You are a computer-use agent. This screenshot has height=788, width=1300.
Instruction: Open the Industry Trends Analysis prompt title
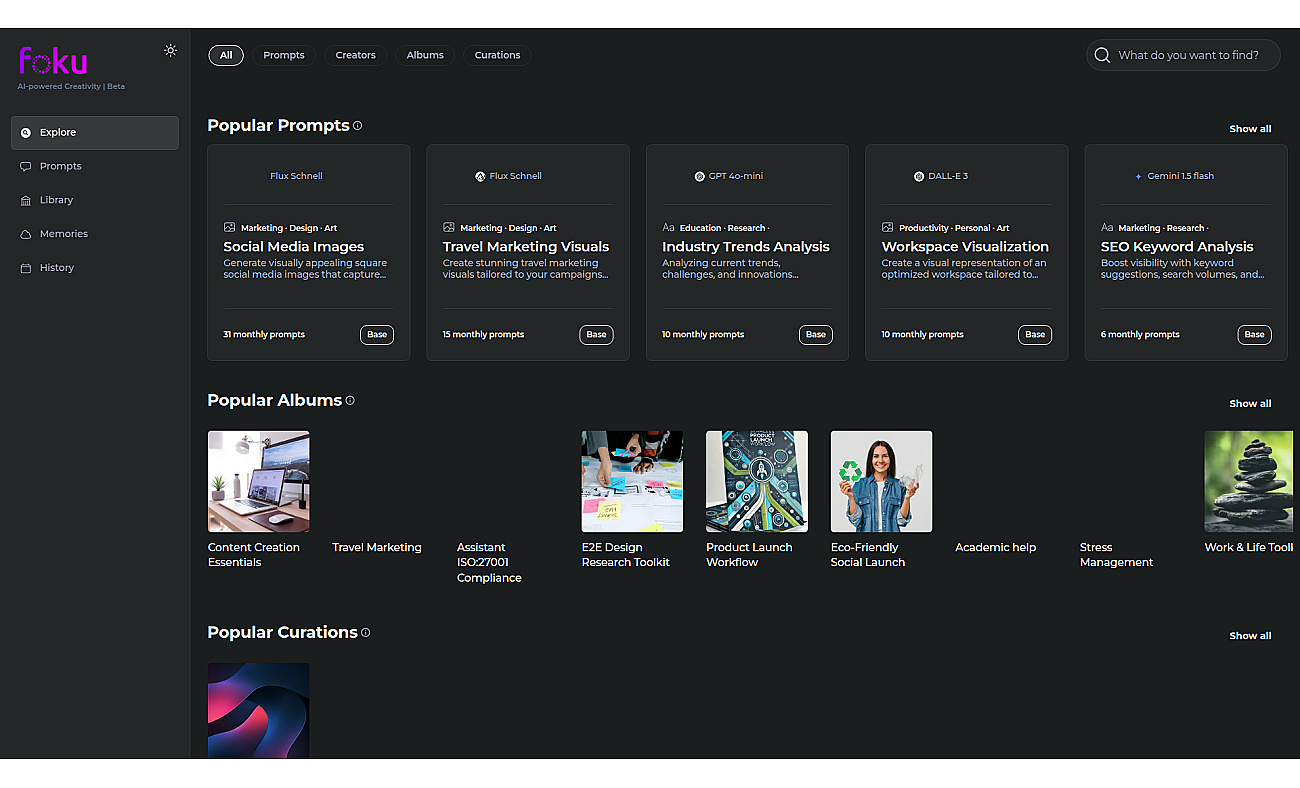point(746,247)
